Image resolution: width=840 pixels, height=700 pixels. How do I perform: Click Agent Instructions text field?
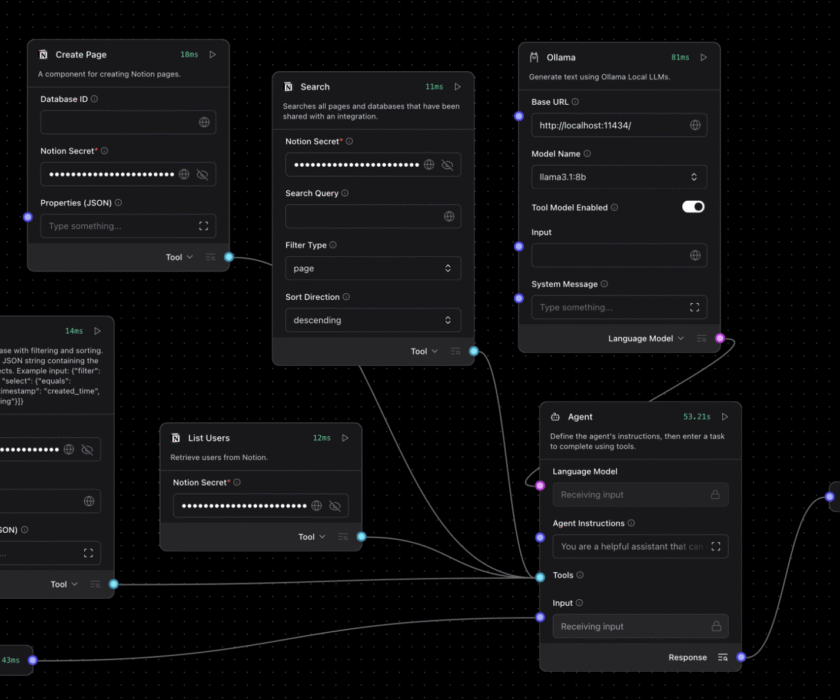click(640, 546)
